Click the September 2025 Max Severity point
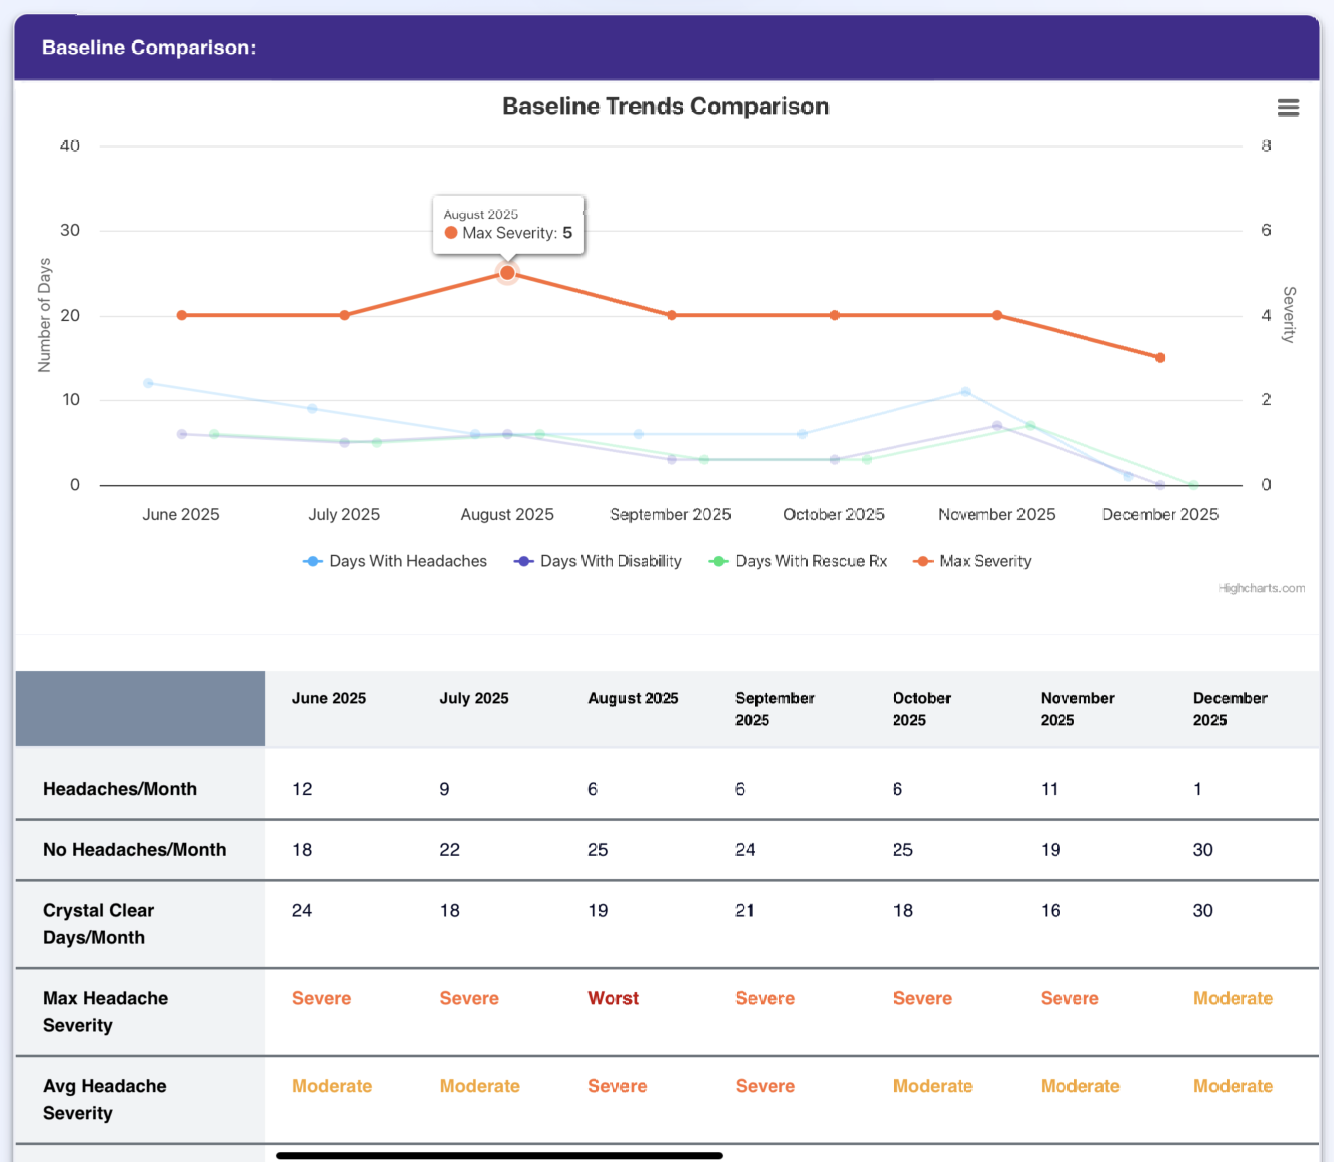This screenshot has height=1162, width=1334. click(672, 315)
